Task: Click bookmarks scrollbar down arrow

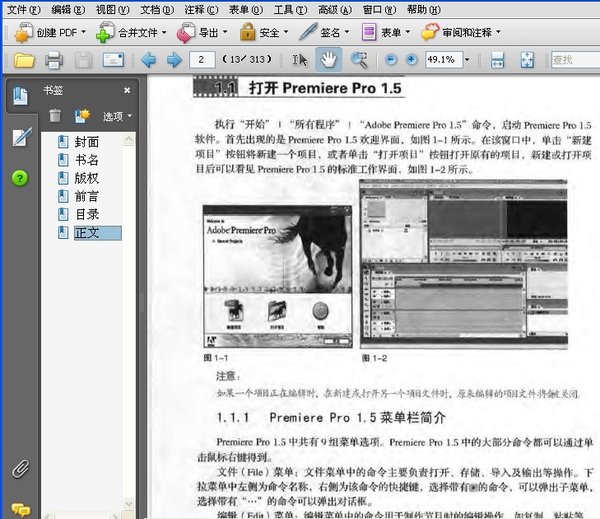Action: click(x=129, y=503)
